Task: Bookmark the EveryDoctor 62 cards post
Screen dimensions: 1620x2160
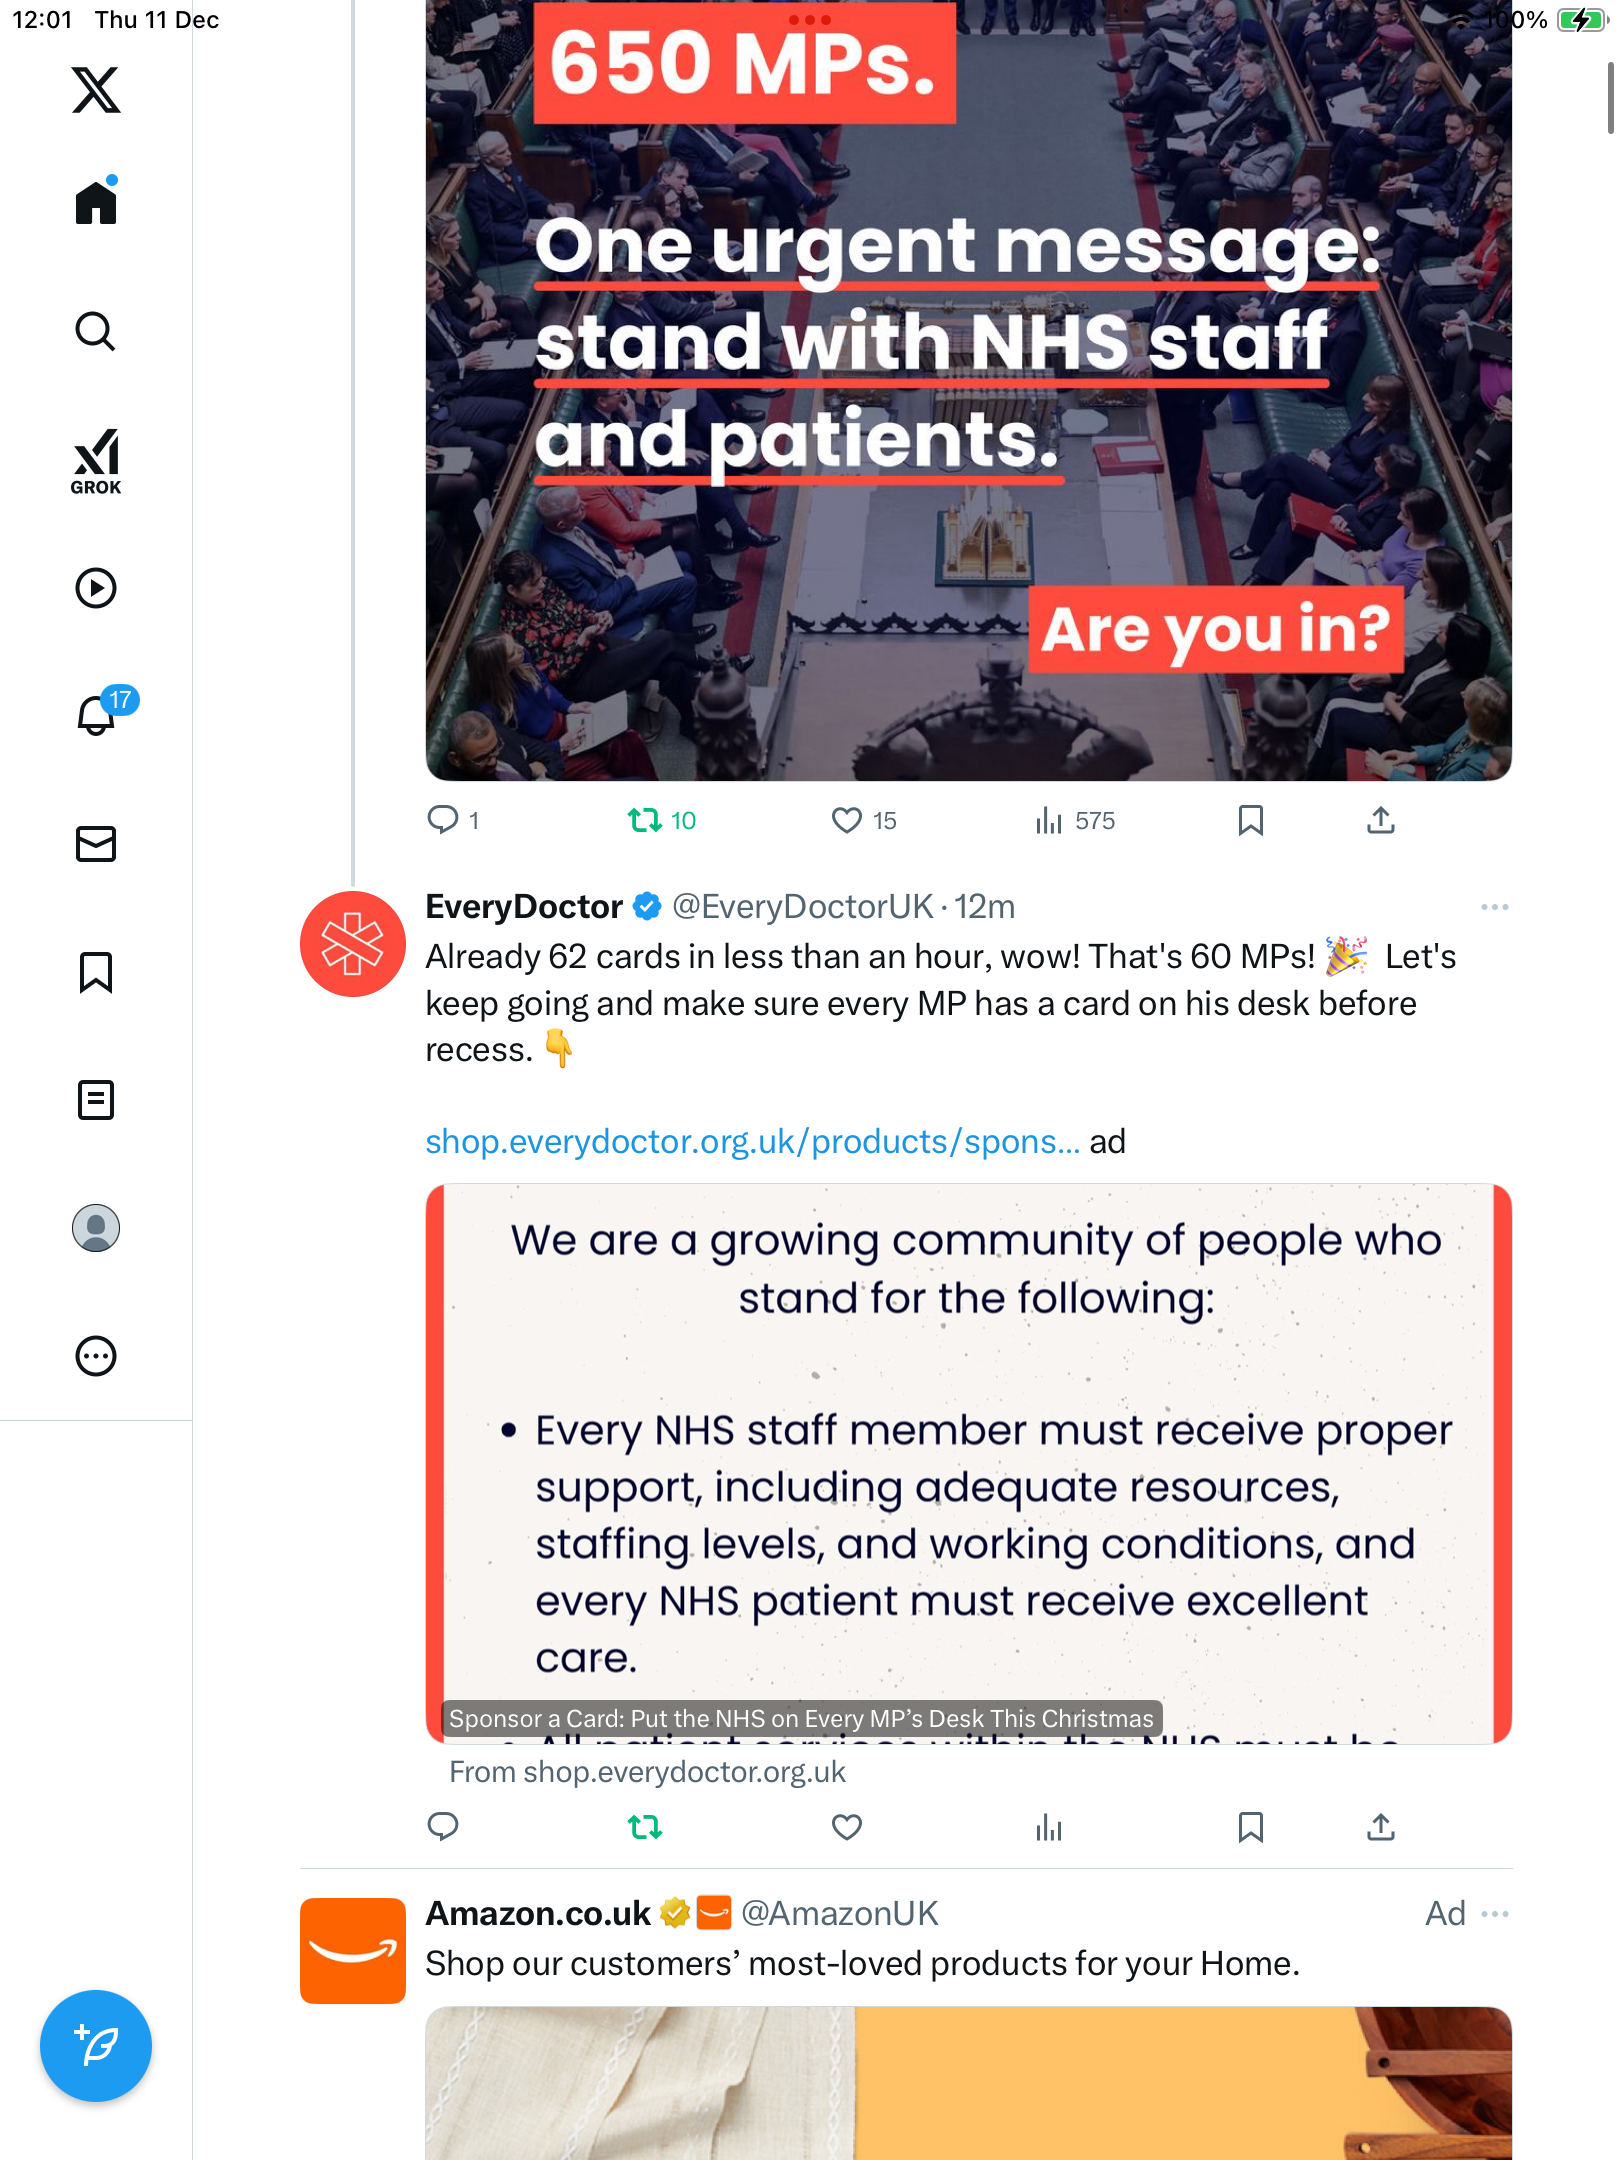Action: coord(1250,1827)
